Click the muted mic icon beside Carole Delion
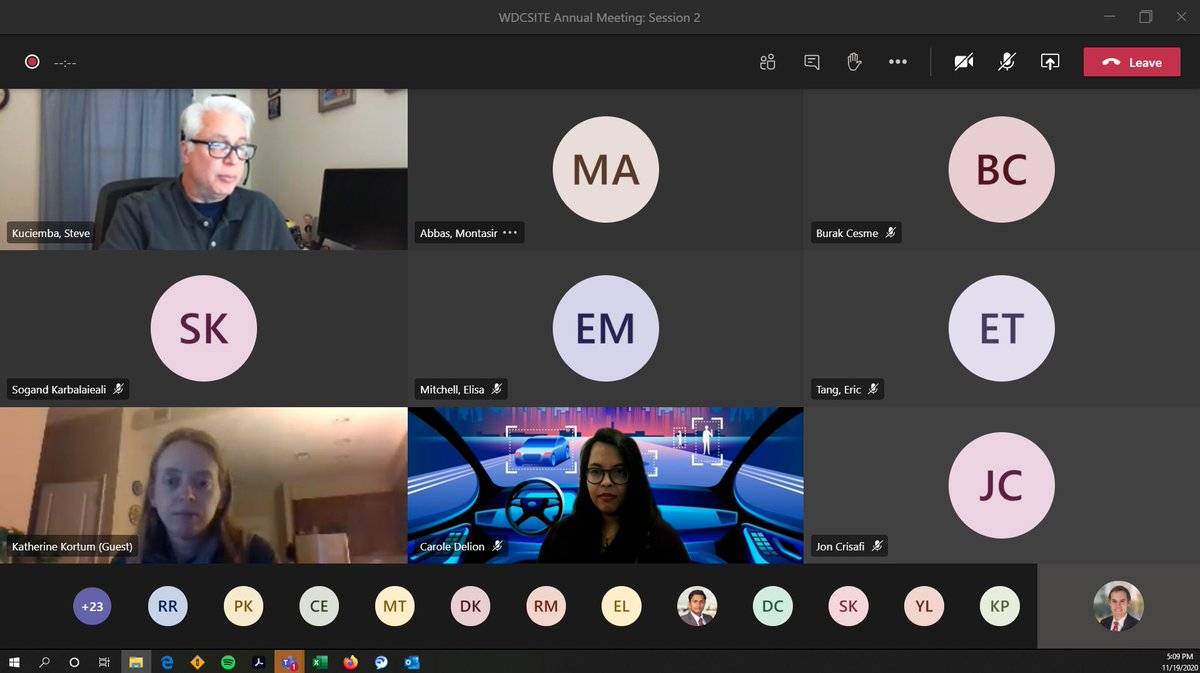Image resolution: width=1200 pixels, height=673 pixels. point(497,546)
